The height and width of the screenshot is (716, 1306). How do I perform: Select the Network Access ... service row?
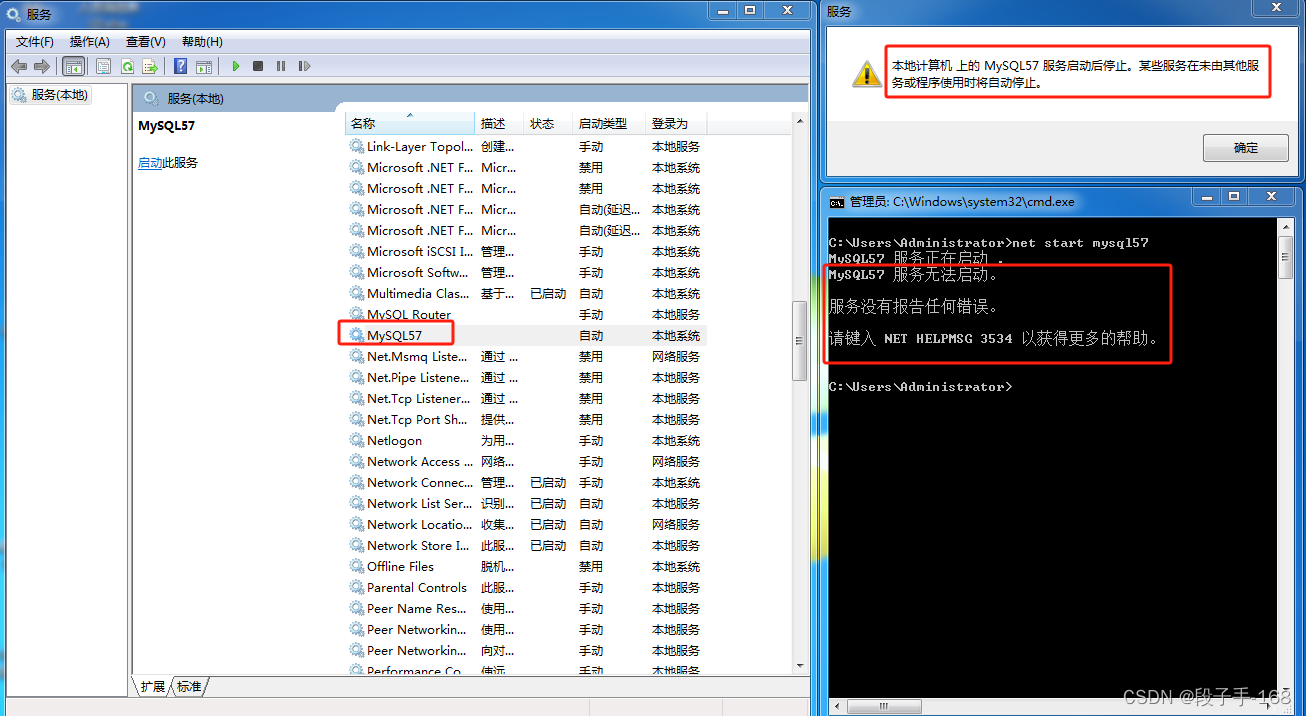click(526, 462)
